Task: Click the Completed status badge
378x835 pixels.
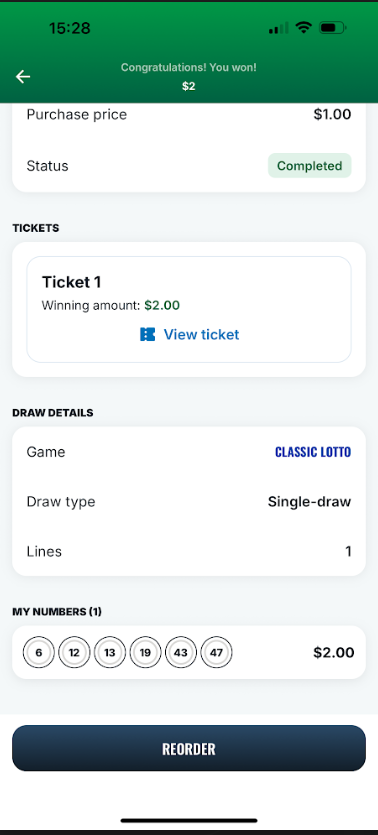Action: click(x=309, y=166)
